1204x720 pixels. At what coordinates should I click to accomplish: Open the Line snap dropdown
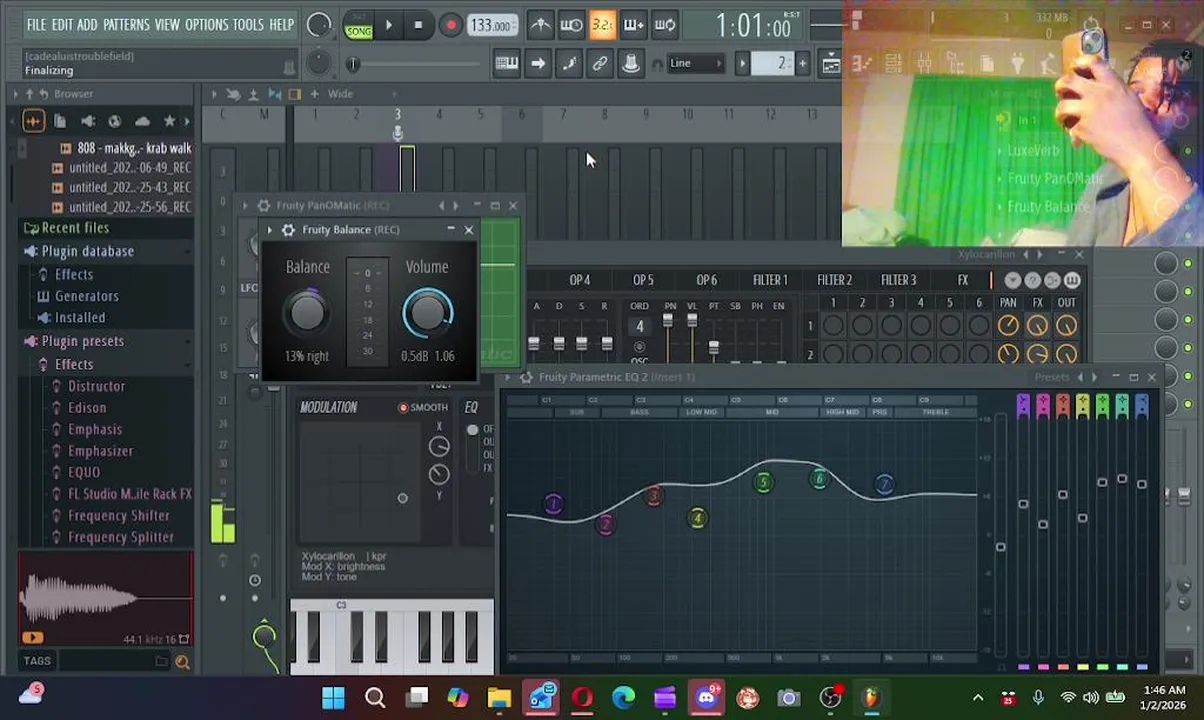(695, 64)
